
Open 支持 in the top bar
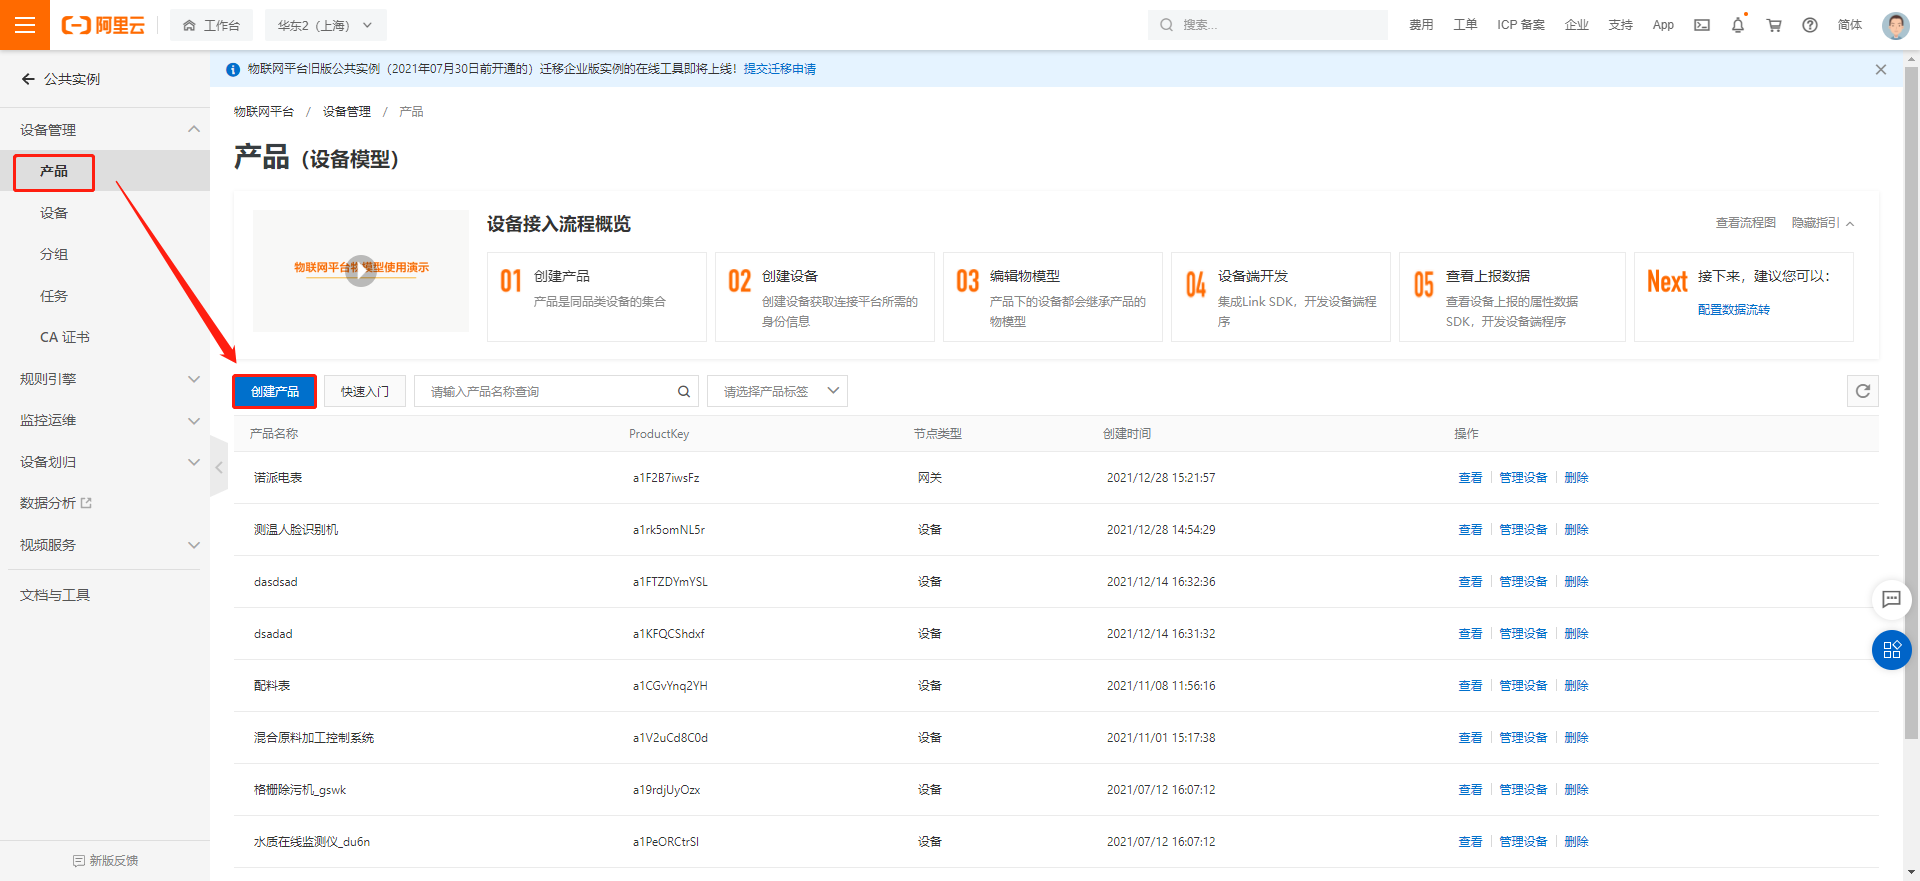(1621, 25)
